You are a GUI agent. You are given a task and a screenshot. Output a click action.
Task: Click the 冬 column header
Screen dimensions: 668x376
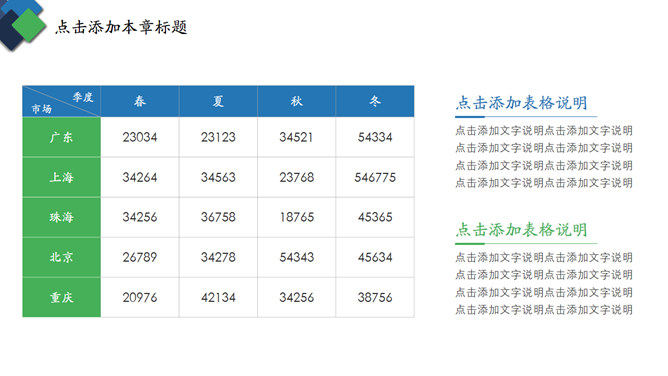(x=375, y=101)
